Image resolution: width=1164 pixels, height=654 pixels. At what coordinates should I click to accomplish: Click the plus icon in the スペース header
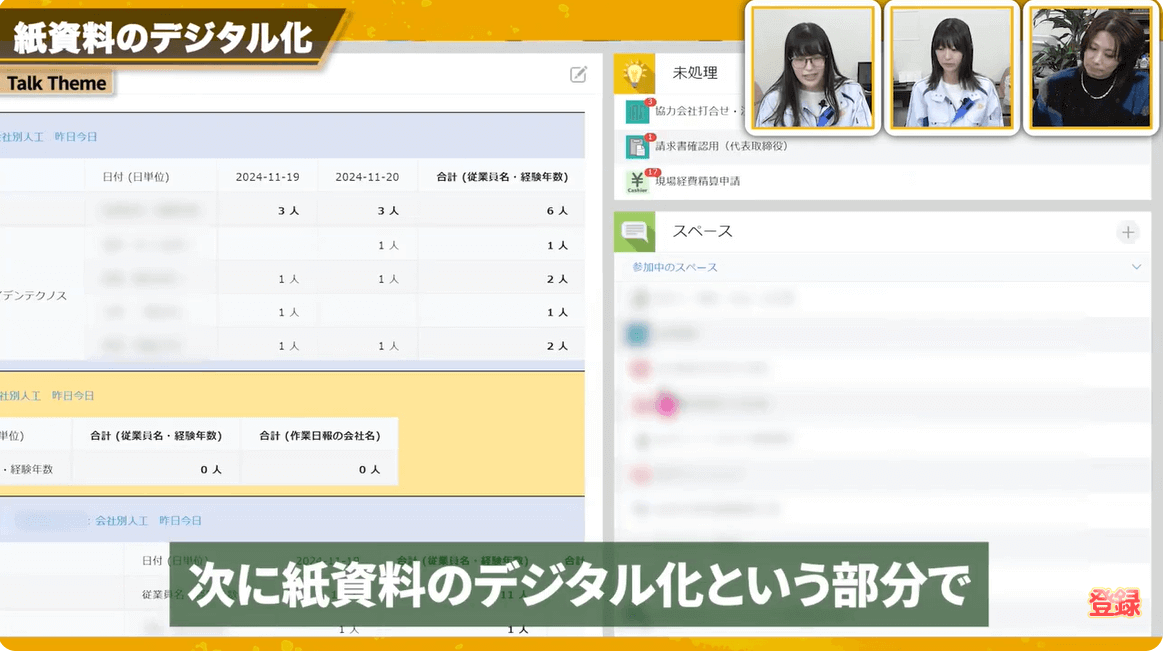point(1128,231)
